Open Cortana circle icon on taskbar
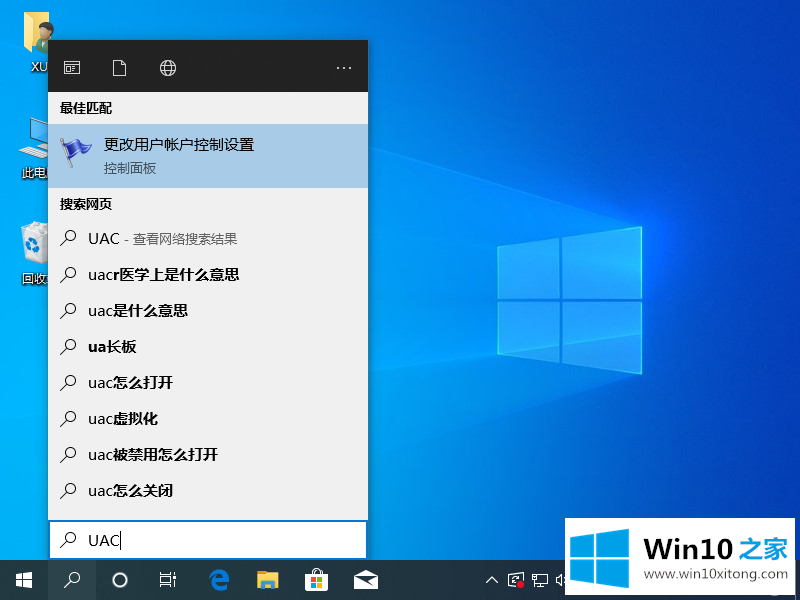 tap(120, 580)
